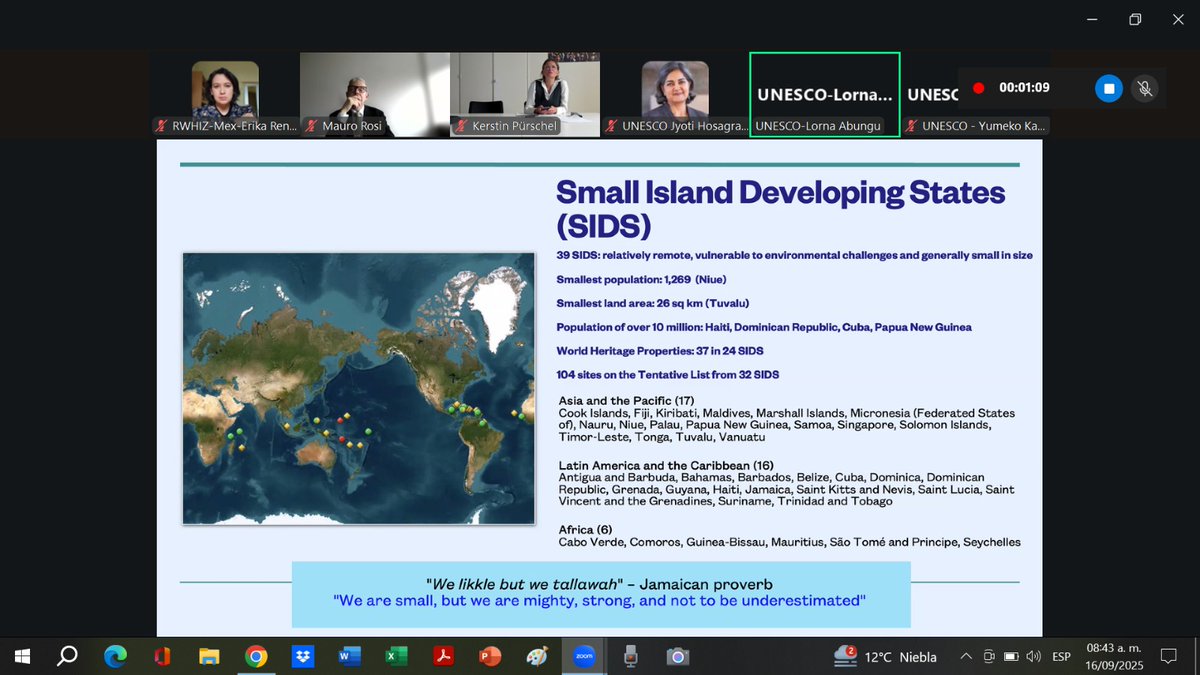The height and width of the screenshot is (675, 1200).
Task: Toggle the recorder microphone mute button
Action: [x=1145, y=88]
